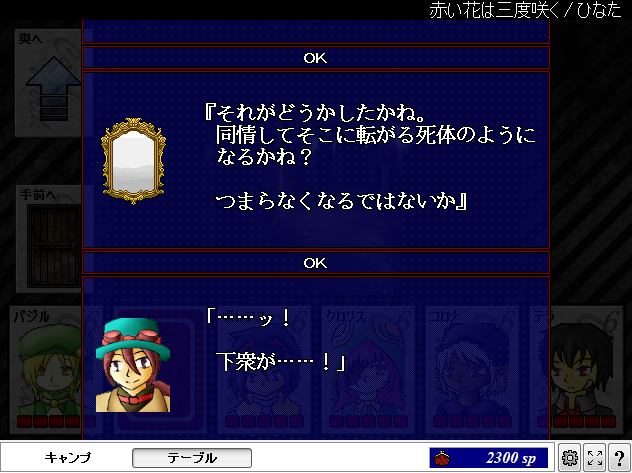Select the バジル character card
The width and height of the screenshot is (632, 473).
(46, 369)
